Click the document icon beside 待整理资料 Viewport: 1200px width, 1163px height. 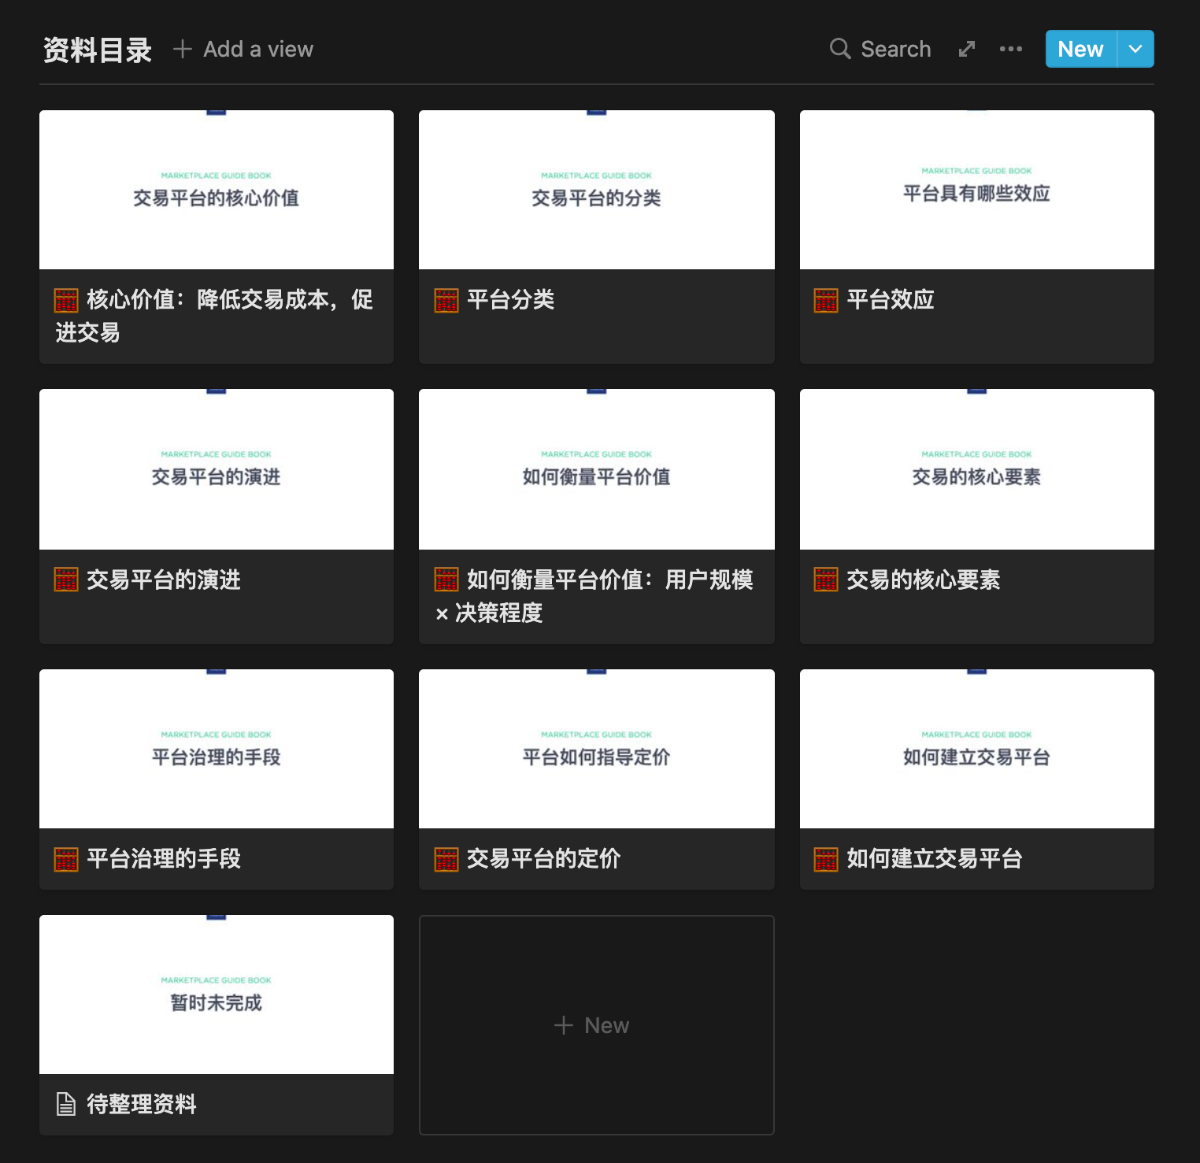tap(66, 1104)
